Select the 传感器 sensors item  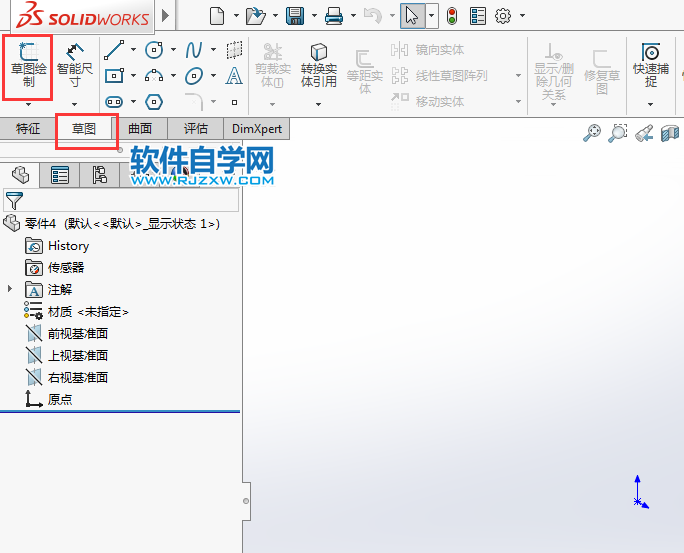(x=55, y=268)
